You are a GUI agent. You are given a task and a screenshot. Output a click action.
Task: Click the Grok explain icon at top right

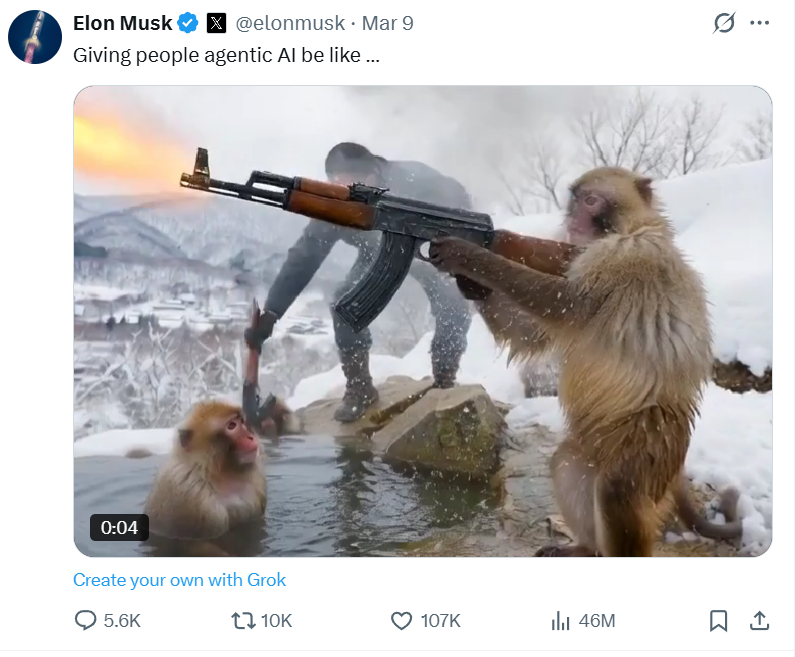(724, 23)
